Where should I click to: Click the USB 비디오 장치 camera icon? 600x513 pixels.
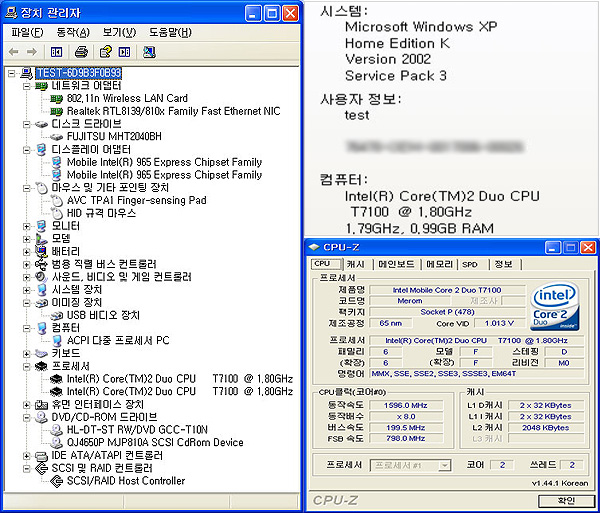coord(57,316)
